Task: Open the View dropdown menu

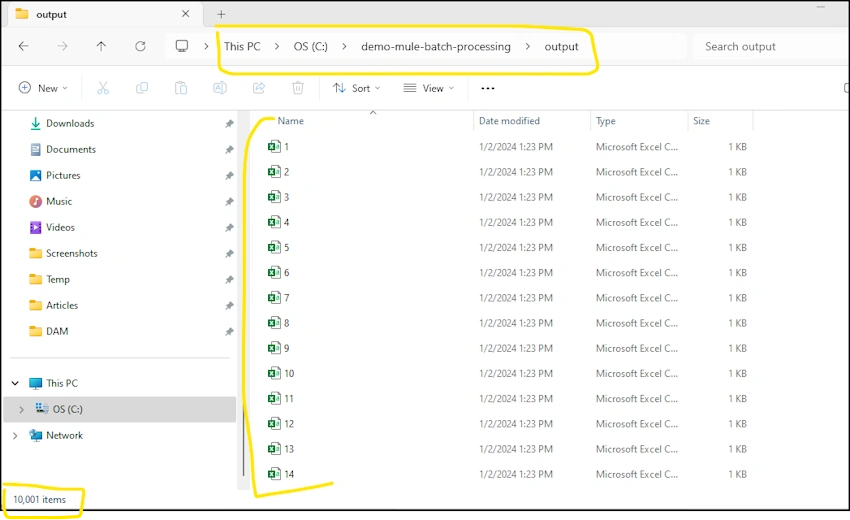Action: pyautogui.click(x=429, y=88)
